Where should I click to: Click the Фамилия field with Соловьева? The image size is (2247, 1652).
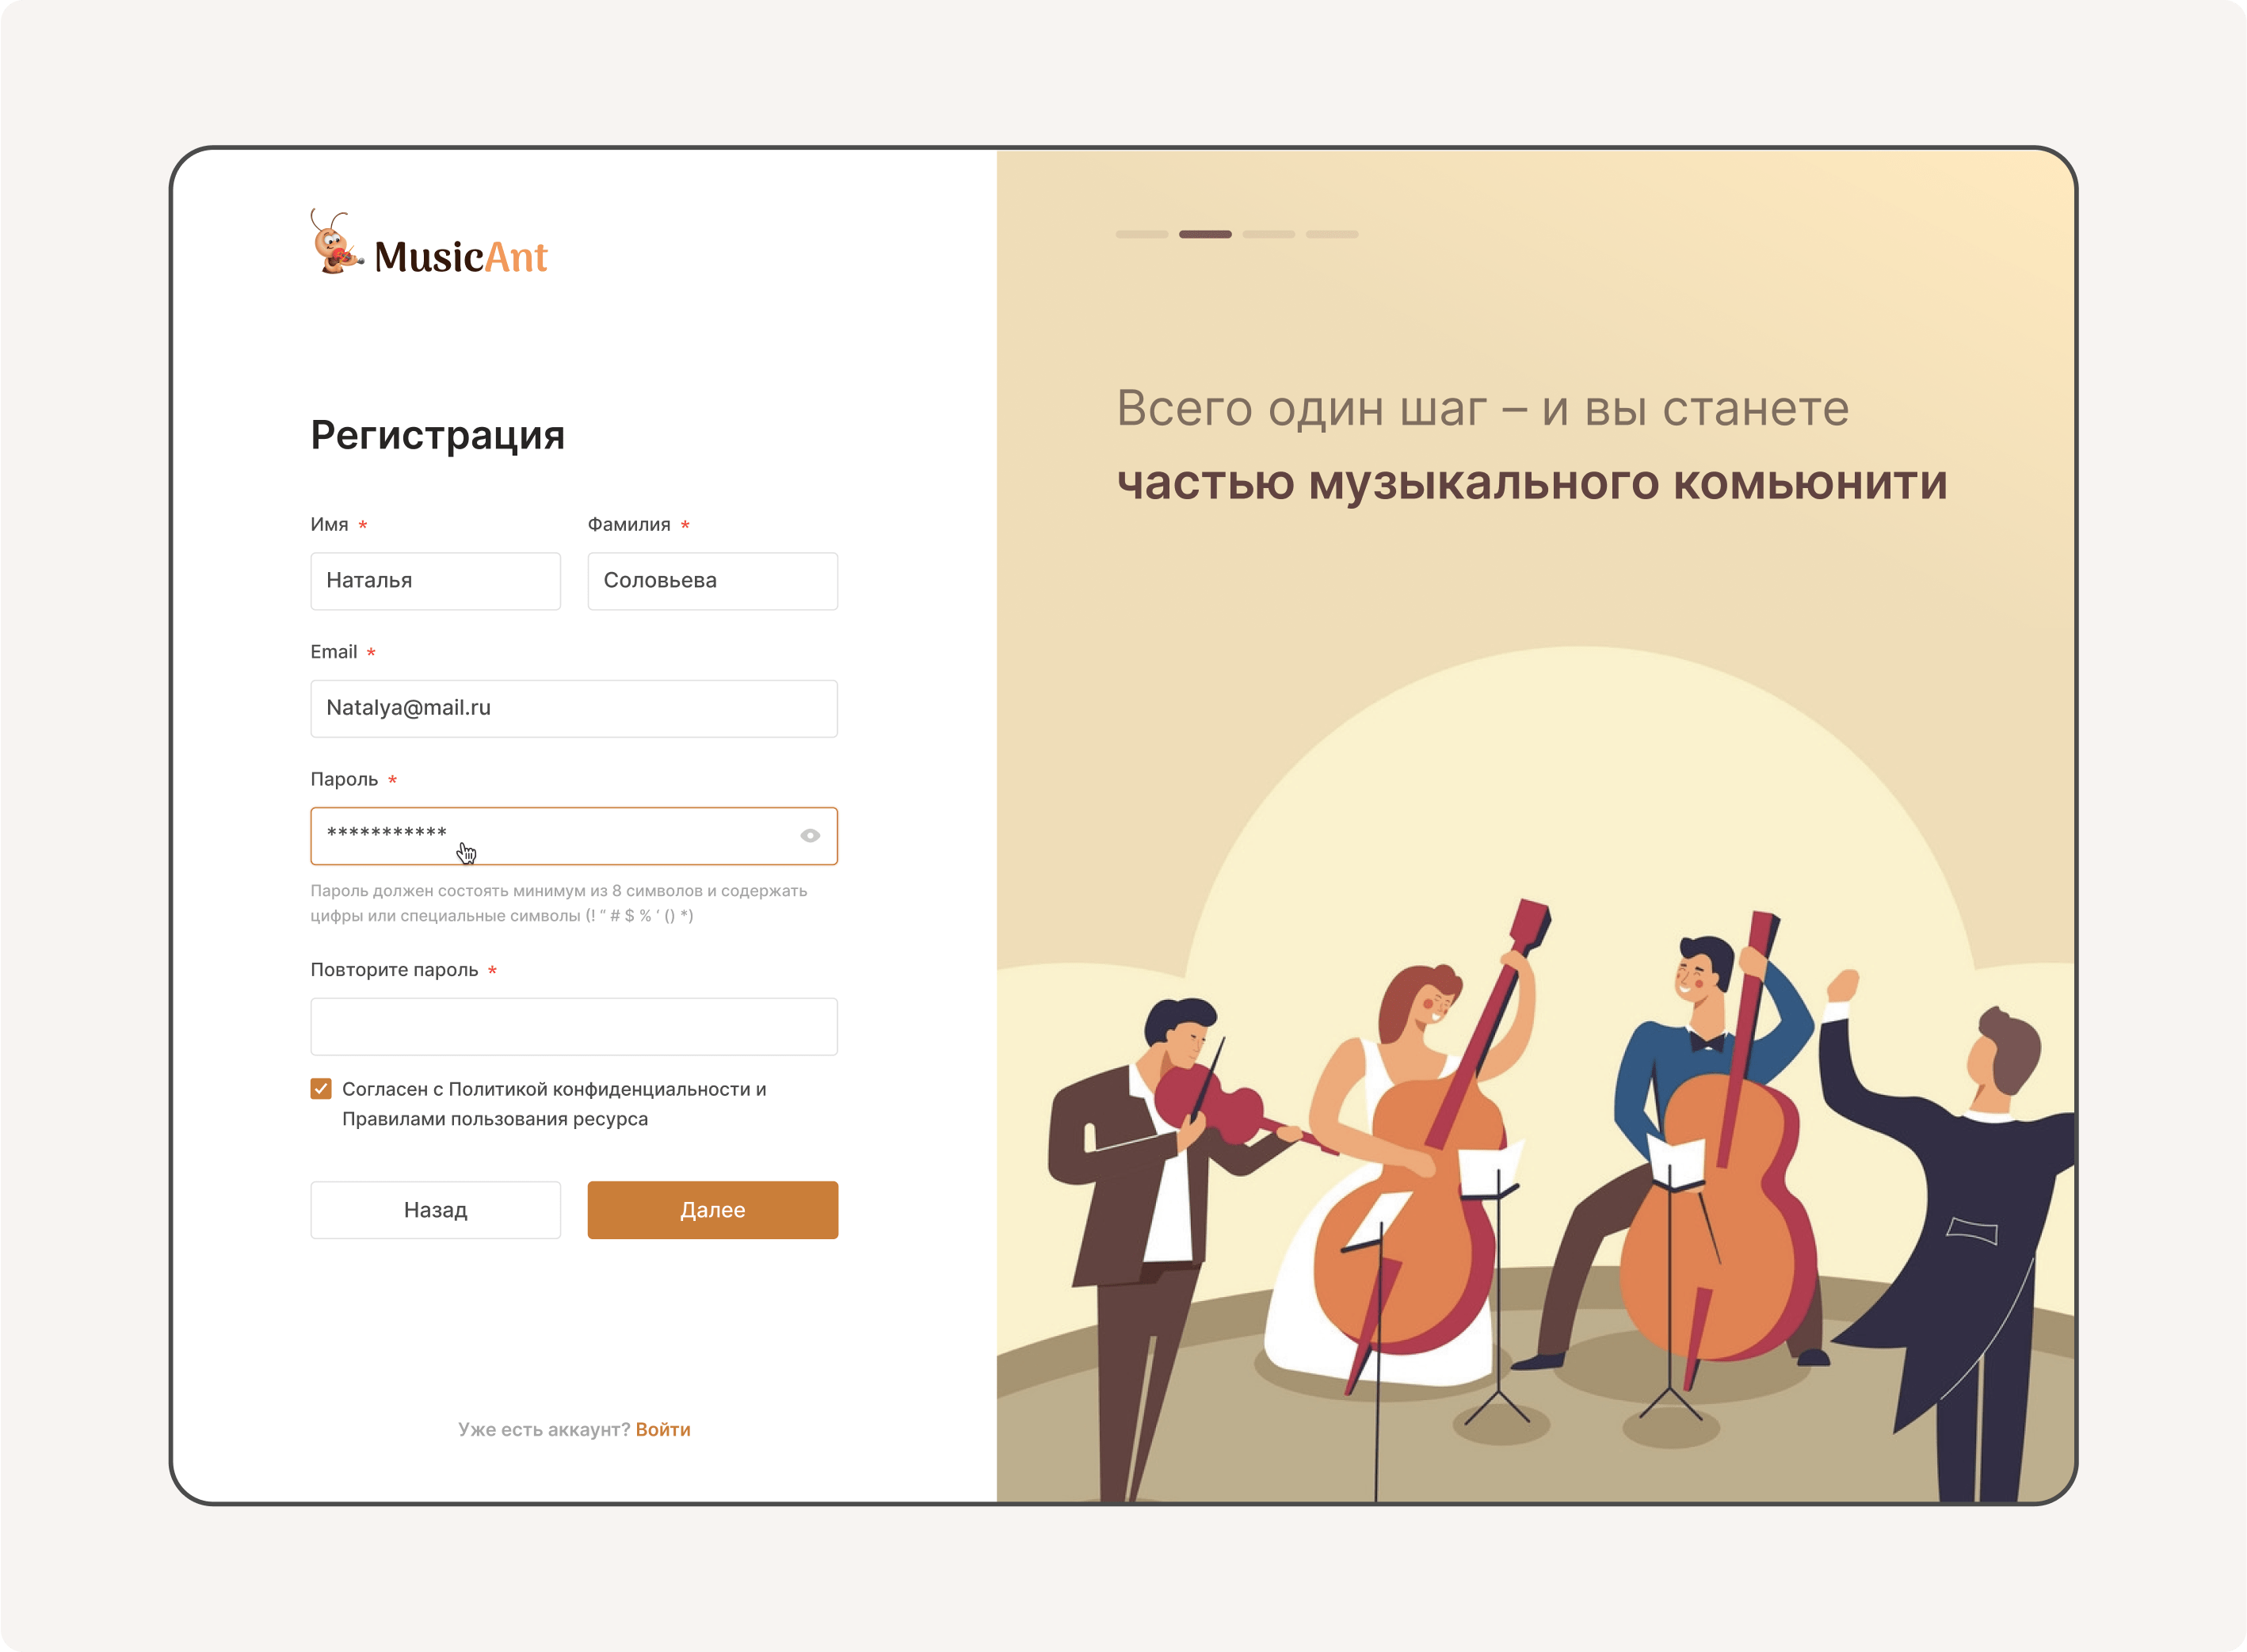[712, 581]
